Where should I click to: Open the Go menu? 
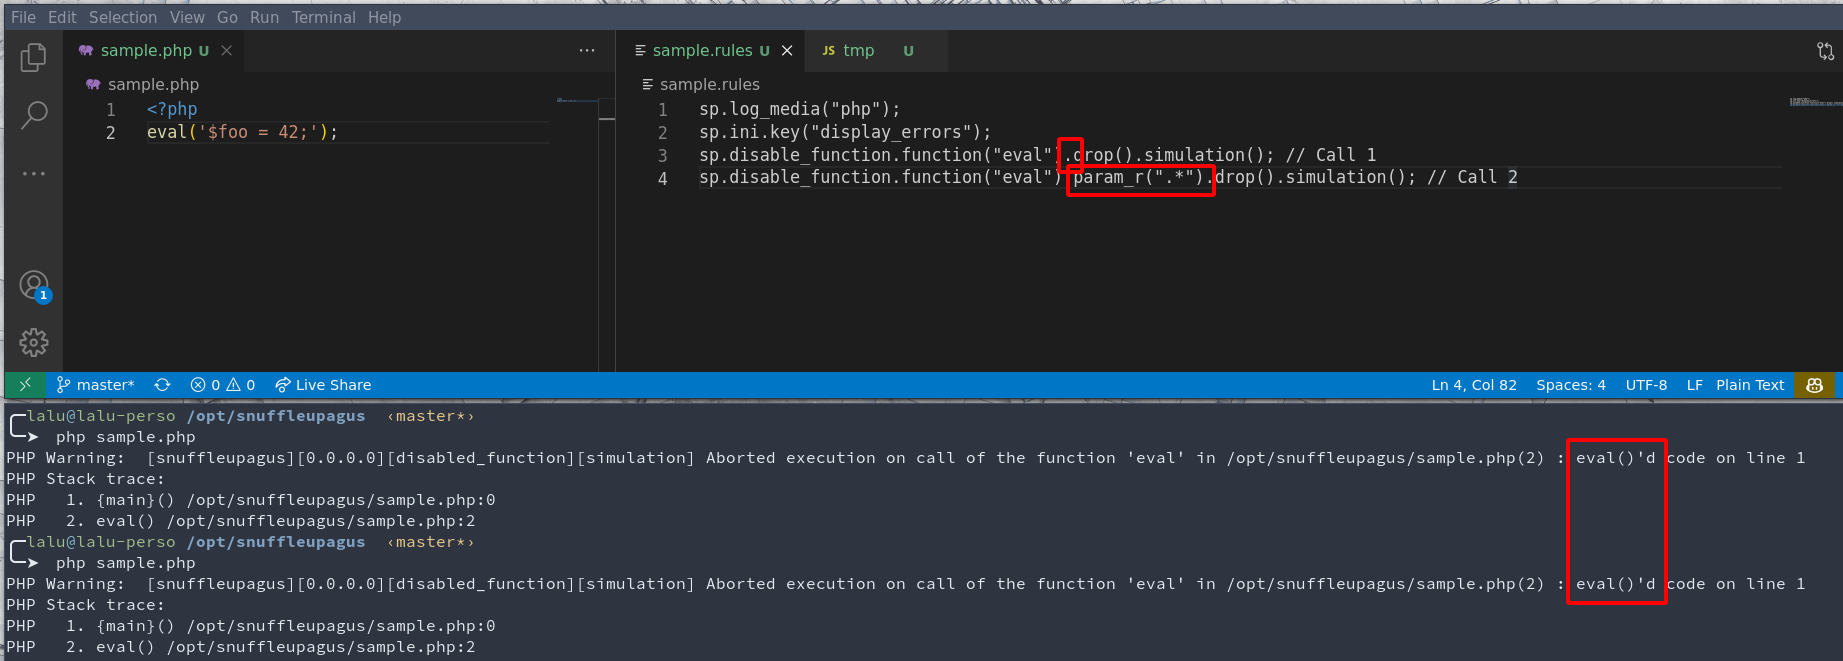coord(227,17)
